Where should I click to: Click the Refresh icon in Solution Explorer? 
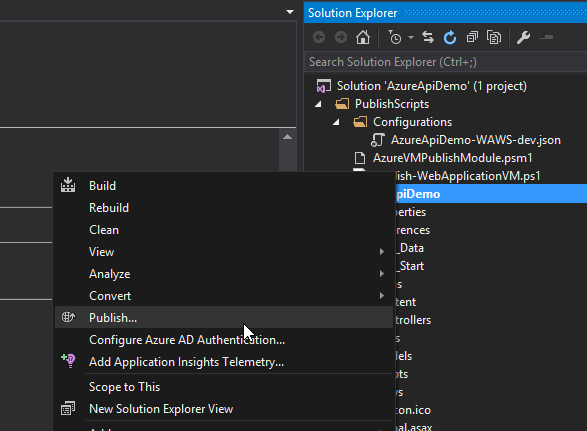pyautogui.click(x=450, y=37)
